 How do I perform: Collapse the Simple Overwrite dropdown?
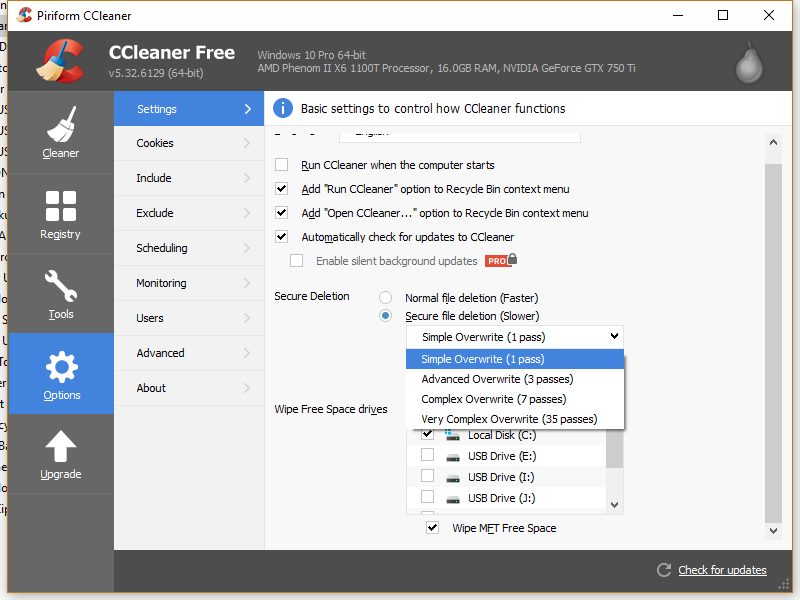pyautogui.click(x=515, y=337)
